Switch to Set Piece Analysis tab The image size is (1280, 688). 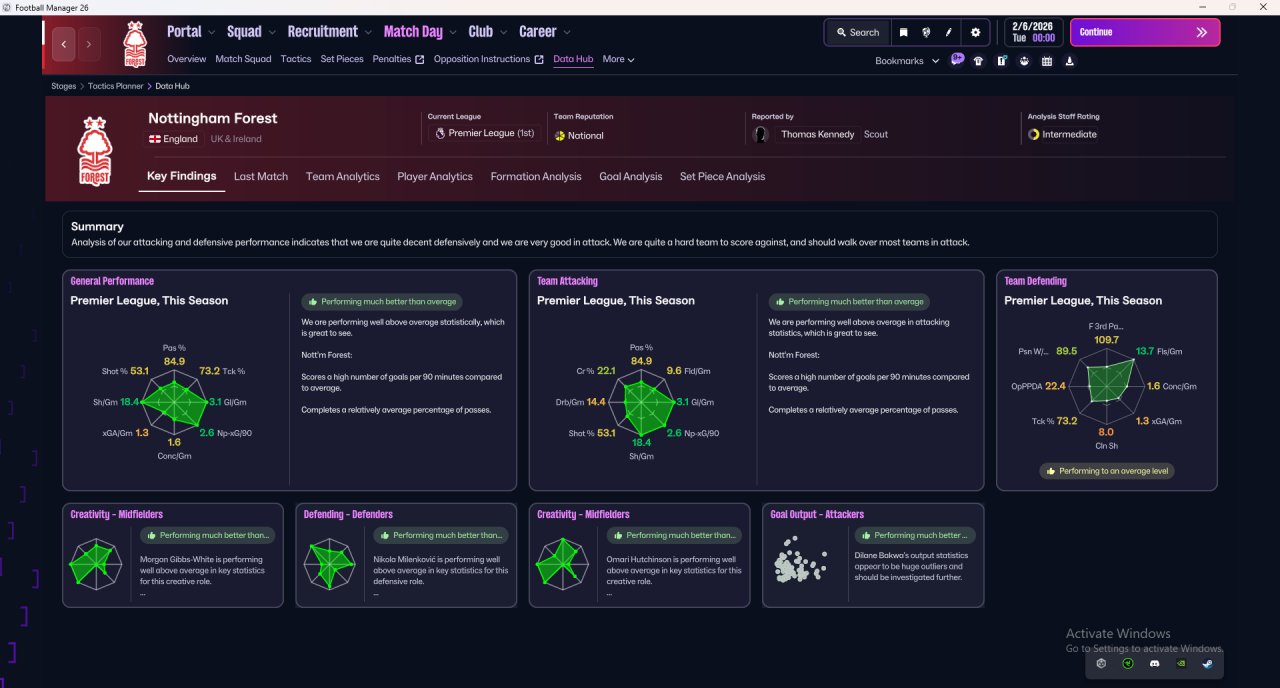click(x=722, y=176)
